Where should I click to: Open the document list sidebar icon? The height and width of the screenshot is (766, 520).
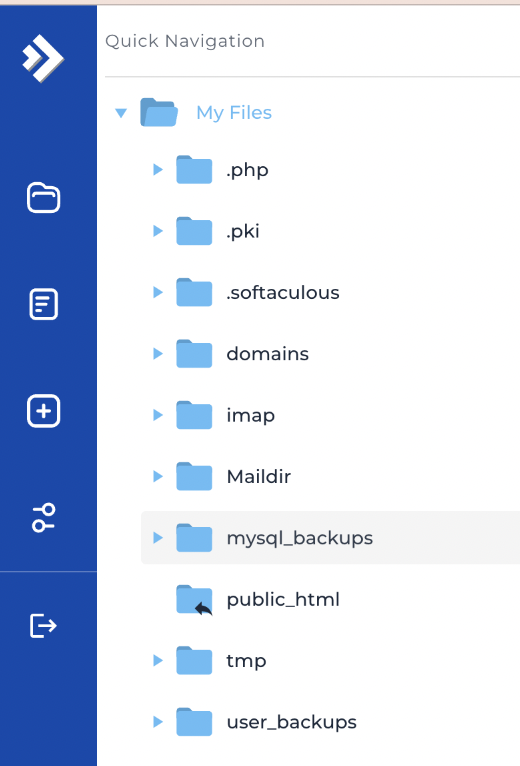tap(43, 304)
